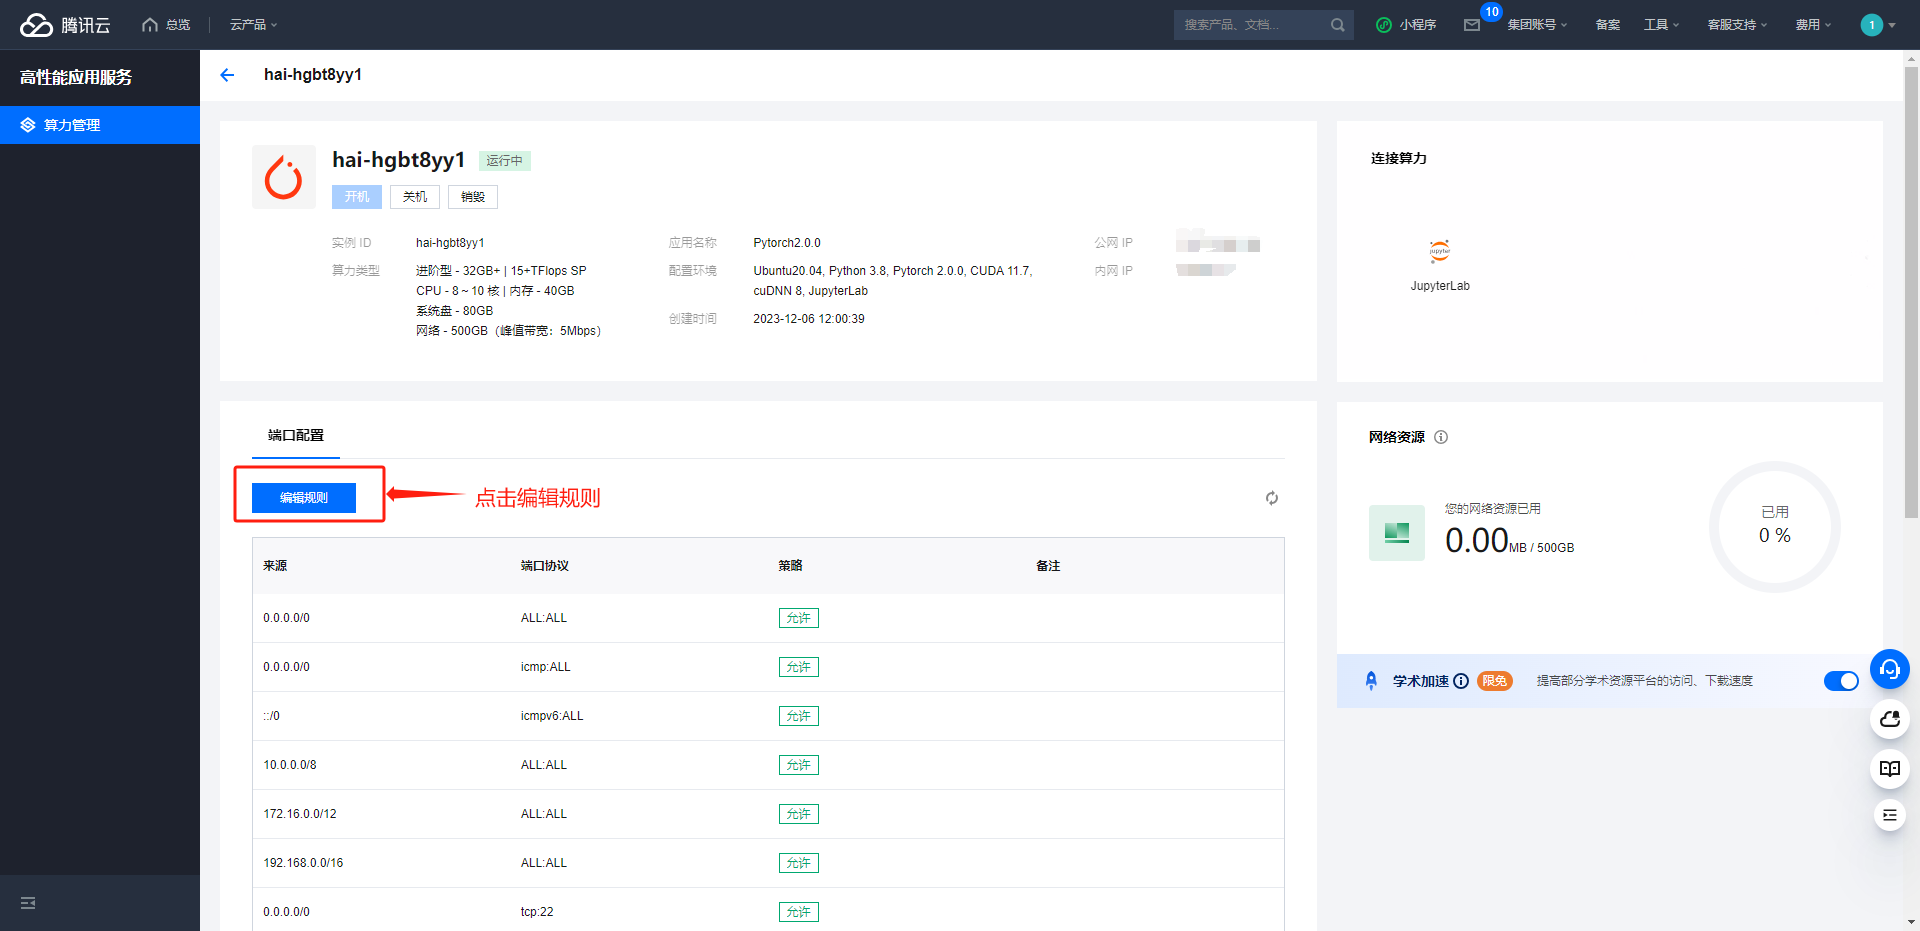Click the Pytorch2.0.0 application name value

coord(787,243)
